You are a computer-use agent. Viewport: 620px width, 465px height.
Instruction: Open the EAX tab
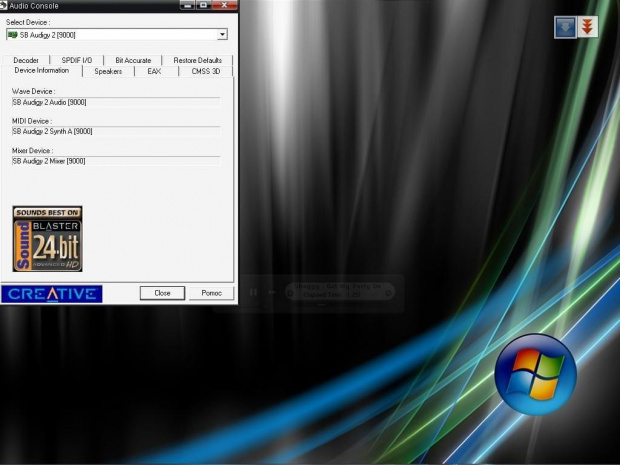click(x=154, y=71)
